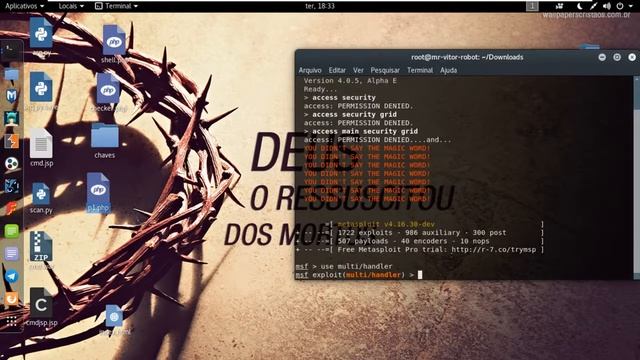Open the Locais menu
This screenshot has width=640, height=360.
pyautogui.click(x=71, y=6)
